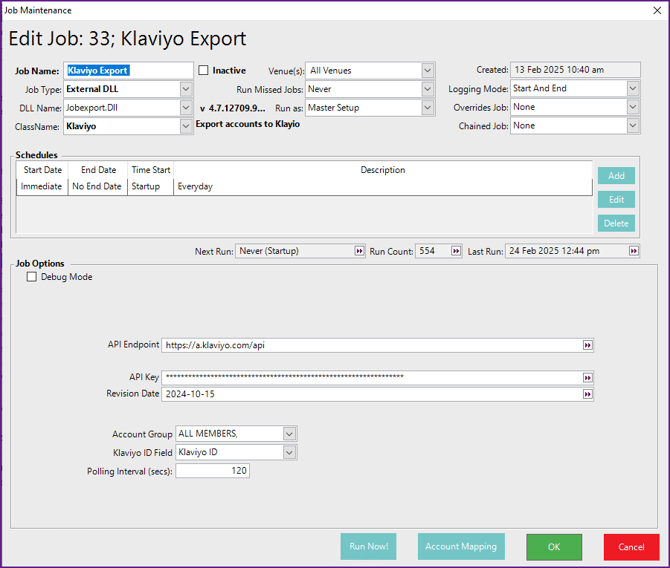This screenshot has height=568, width=670.
Task: Click arrow icon beside Revision Date field
Action: coord(588,394)
